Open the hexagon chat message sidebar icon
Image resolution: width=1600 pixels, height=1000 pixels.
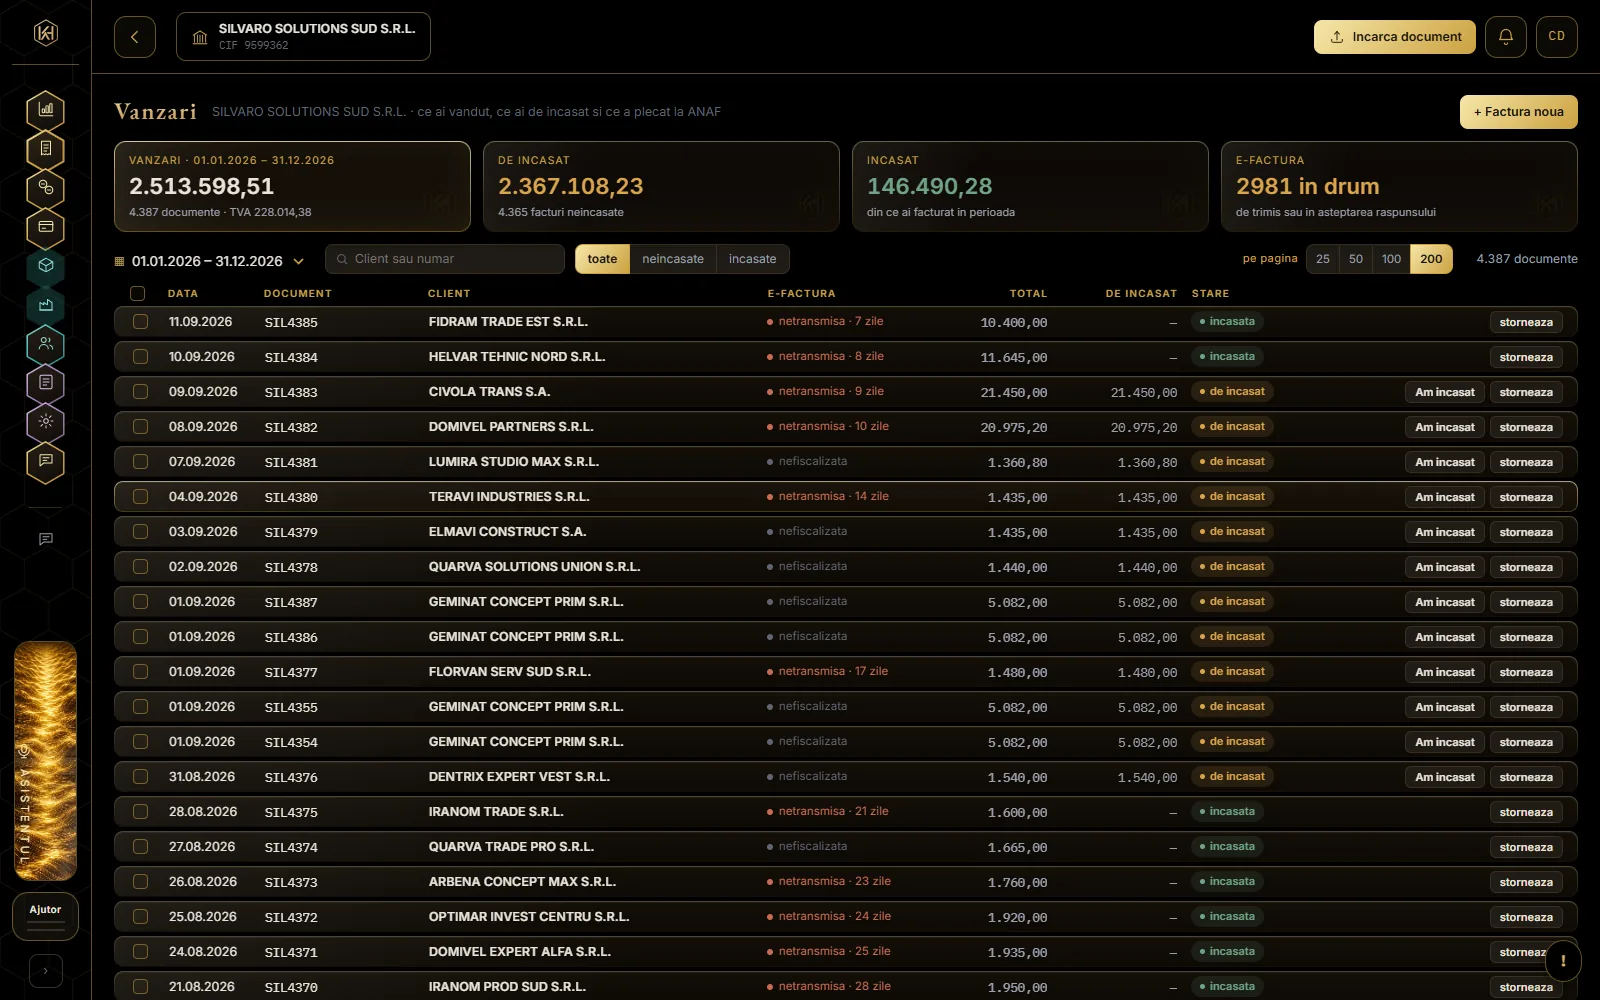pos(46,461)
